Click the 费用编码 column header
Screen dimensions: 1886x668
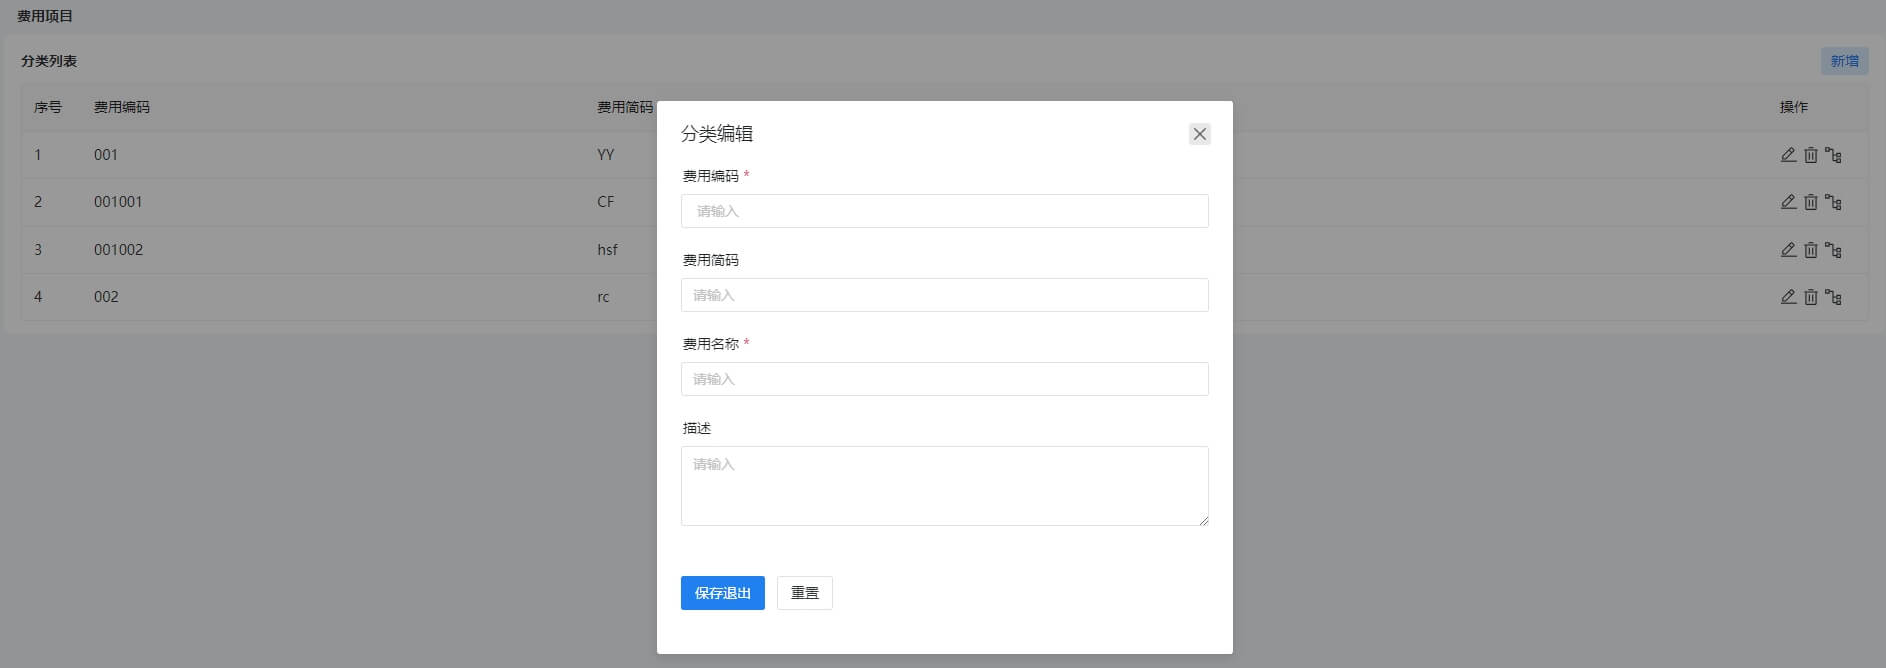click(122, 107)
